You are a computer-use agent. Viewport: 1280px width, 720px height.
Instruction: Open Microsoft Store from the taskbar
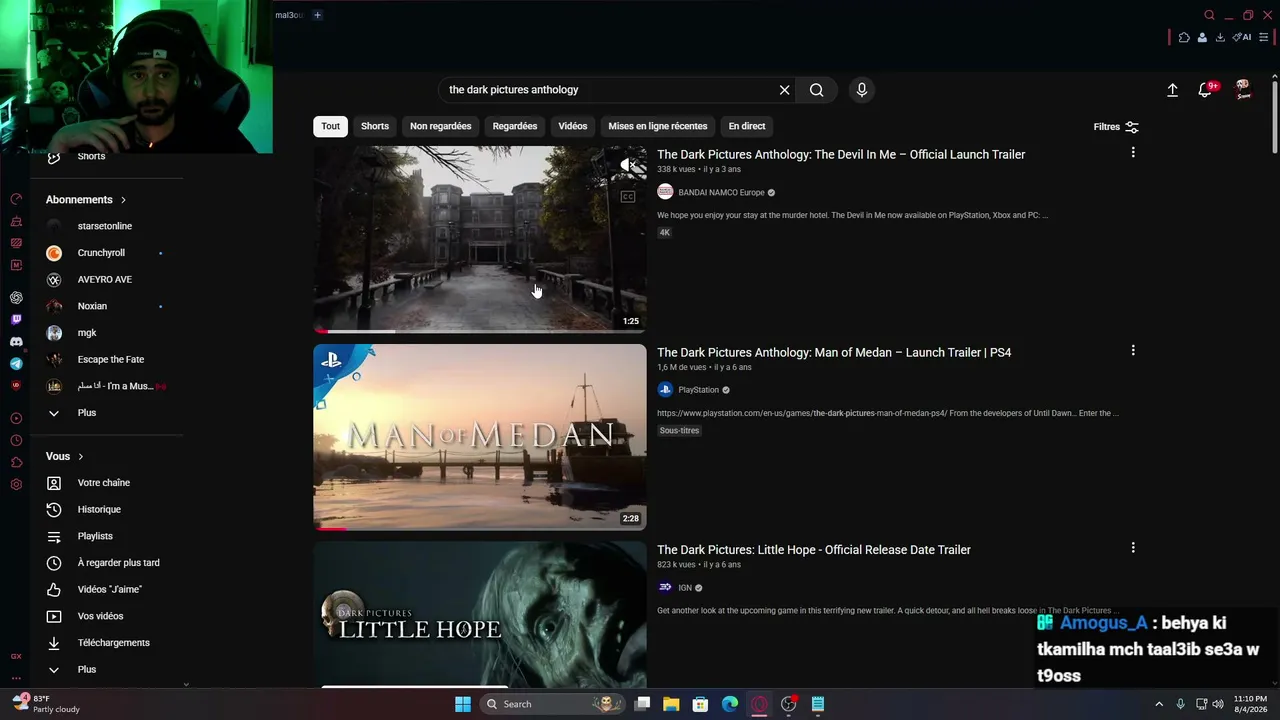(x=700, y=704)
